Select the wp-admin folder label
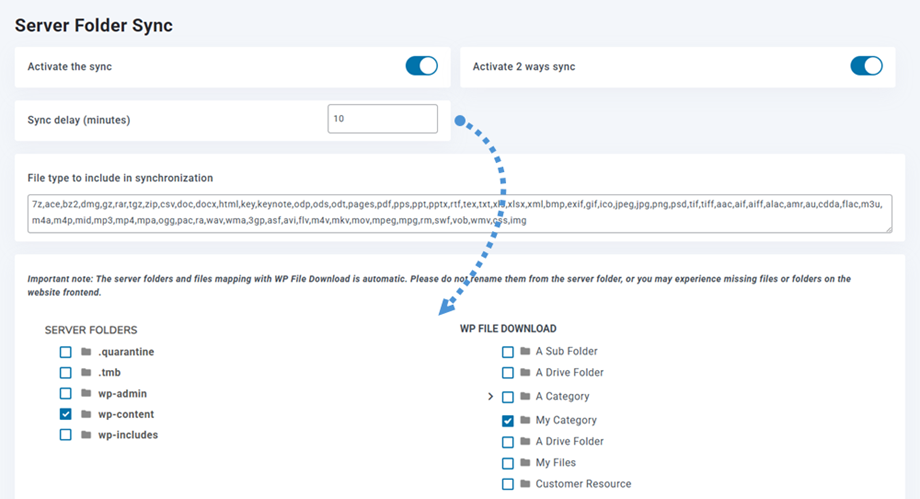Viewport: 920px width, 499px height. tap(122, 394)
